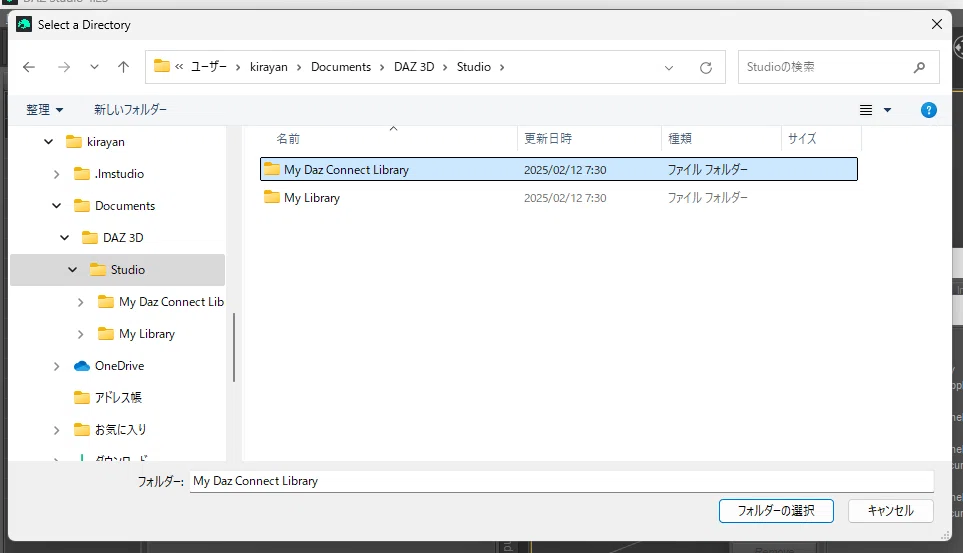Expand the お気に入り tree node
This screenshot has width=963, height=553.
click(57, 430)
